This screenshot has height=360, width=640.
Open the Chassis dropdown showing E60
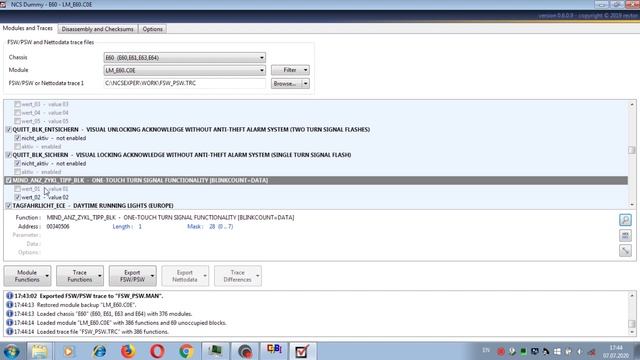184,58
